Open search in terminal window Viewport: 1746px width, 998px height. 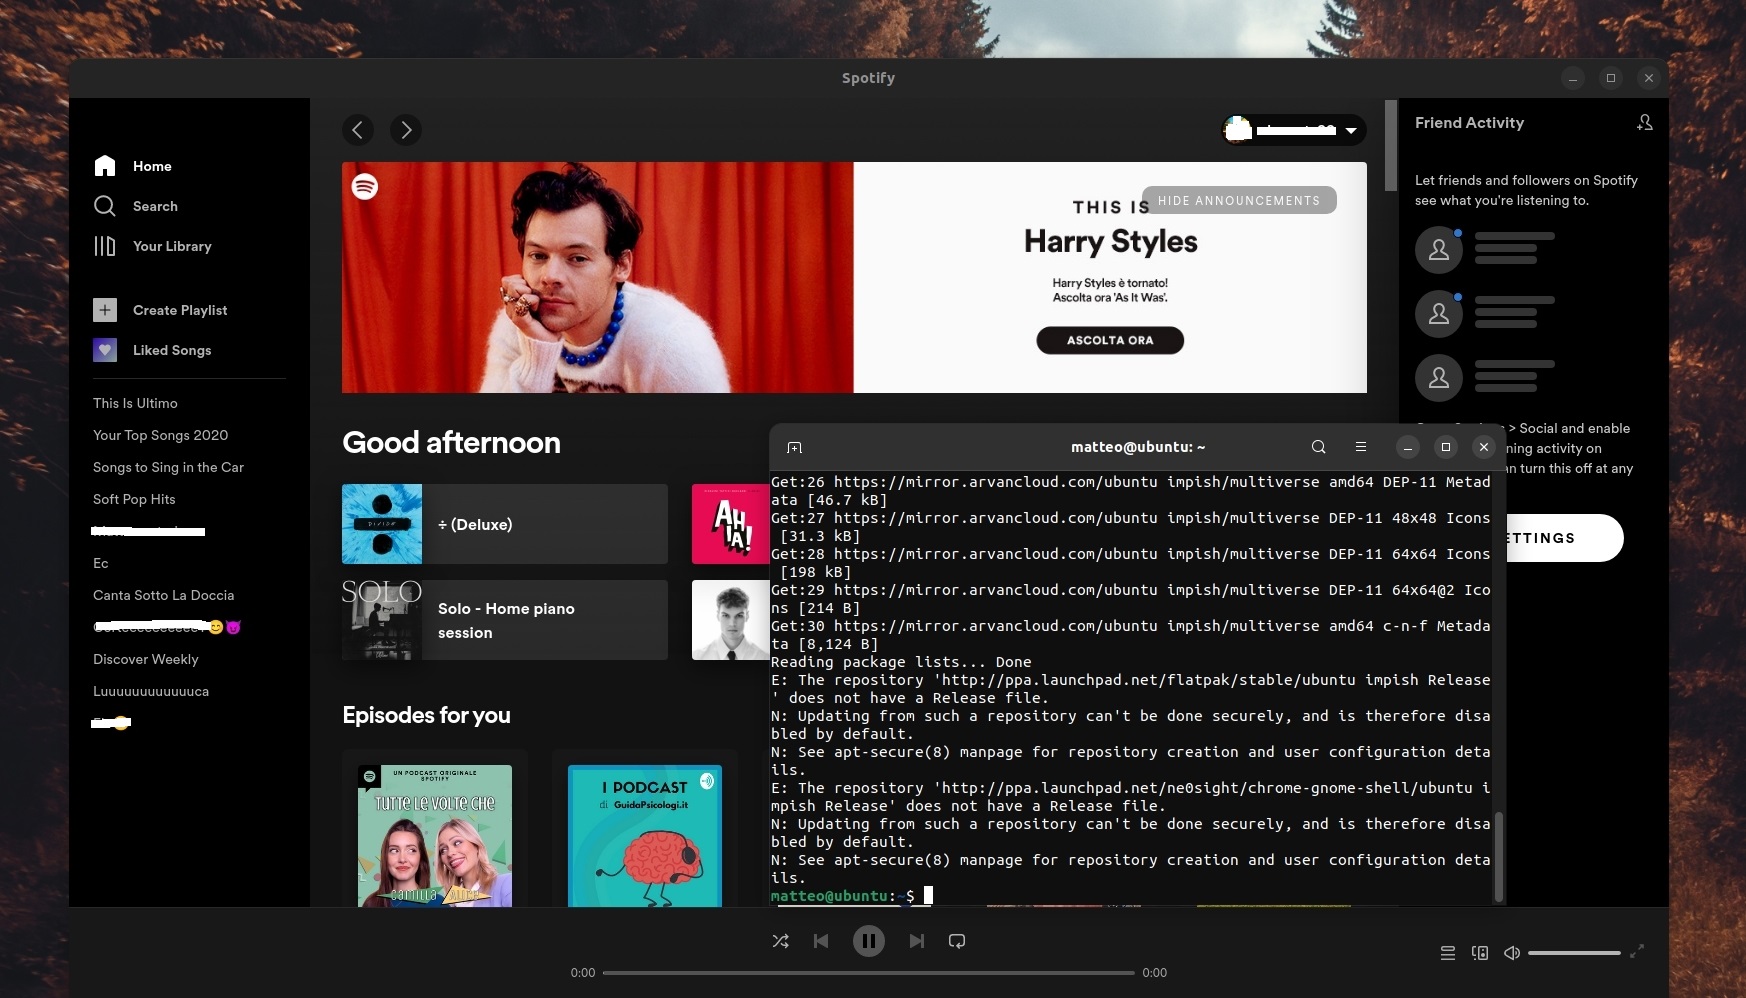tap(1318, 447)
